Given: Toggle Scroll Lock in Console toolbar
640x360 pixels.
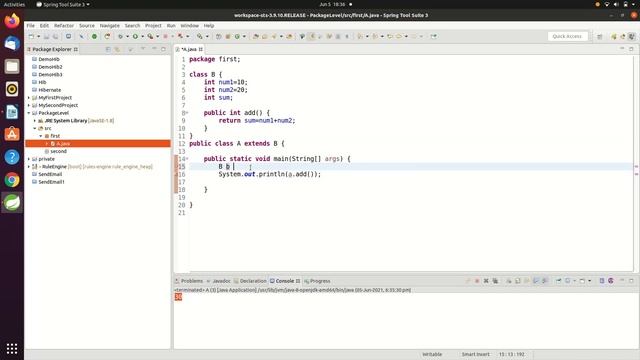Looking at the screenshot, I should 518,281.
